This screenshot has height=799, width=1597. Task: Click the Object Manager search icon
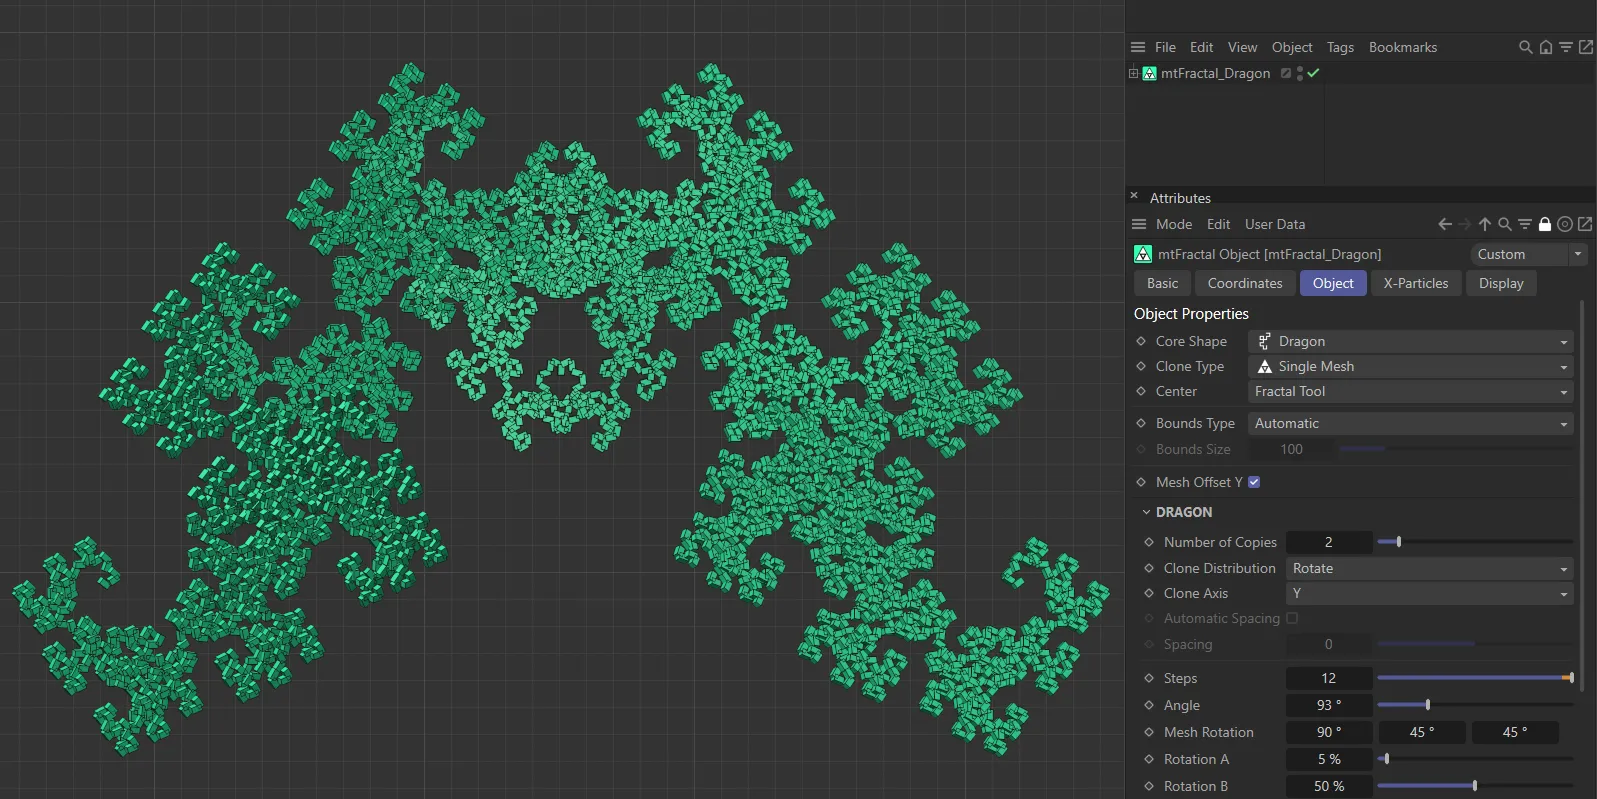pos(1525,47)
